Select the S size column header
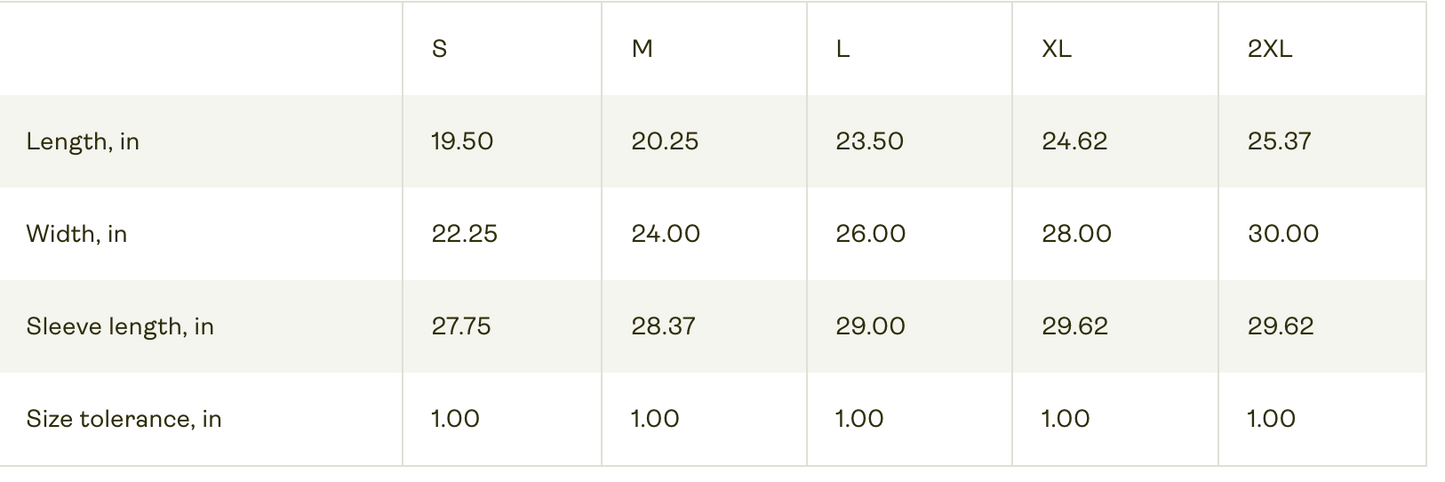 tap(439, 49)
